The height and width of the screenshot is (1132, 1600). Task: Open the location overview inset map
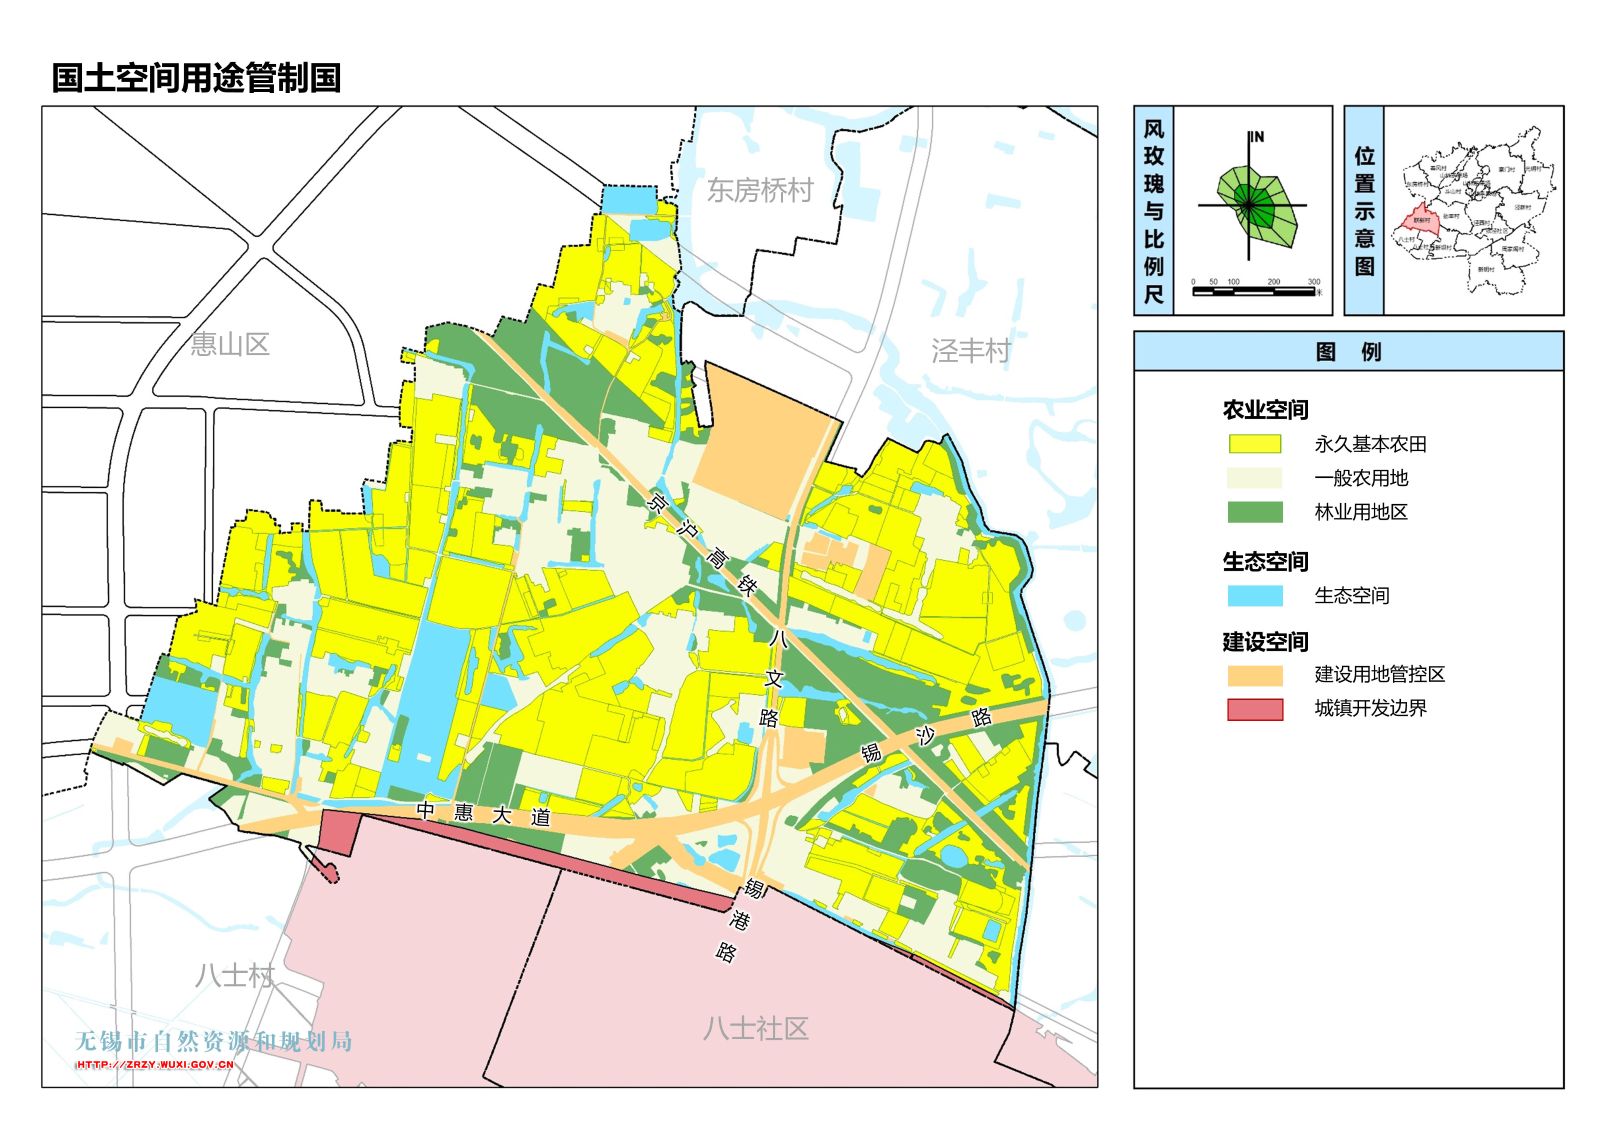click(x=1474, y=211)
